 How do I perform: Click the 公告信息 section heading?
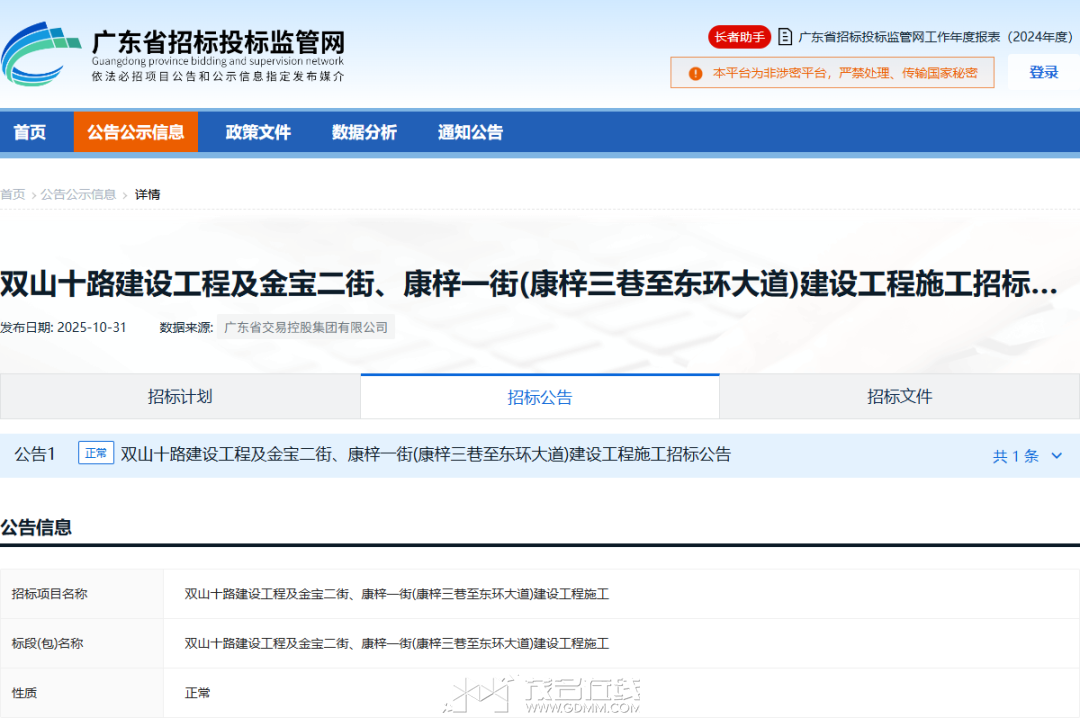(x=36, y=528)
